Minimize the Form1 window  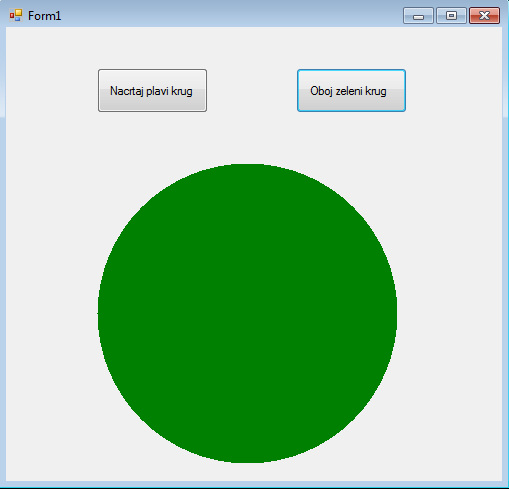tap(418, 16)
